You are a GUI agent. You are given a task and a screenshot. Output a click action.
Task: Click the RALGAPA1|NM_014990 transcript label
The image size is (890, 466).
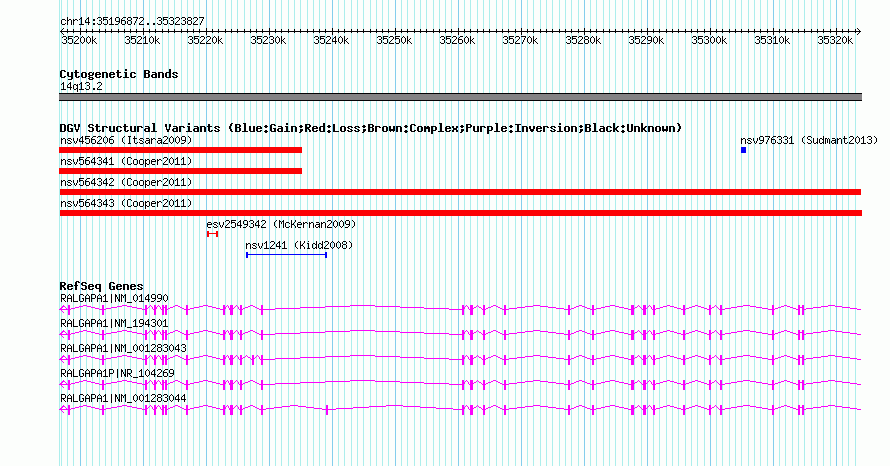(x=114, y=298)
